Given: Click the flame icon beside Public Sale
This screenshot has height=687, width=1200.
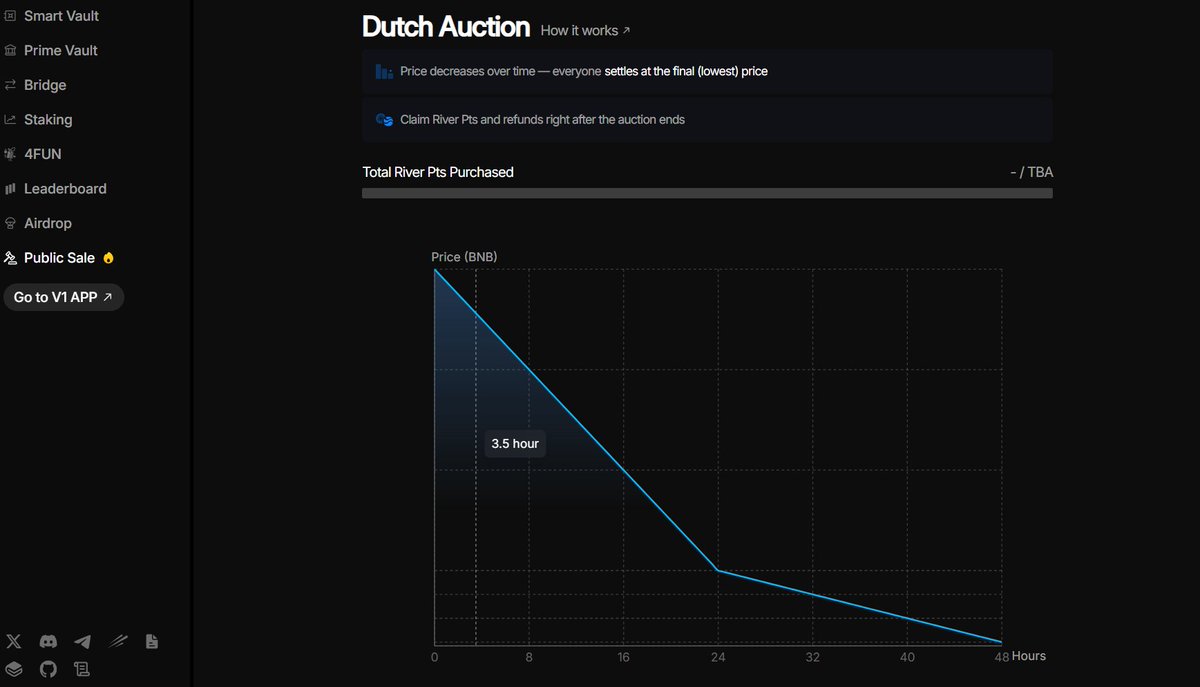Looking at the screenshot, I should pyautogui.click(x=108, y=258).
